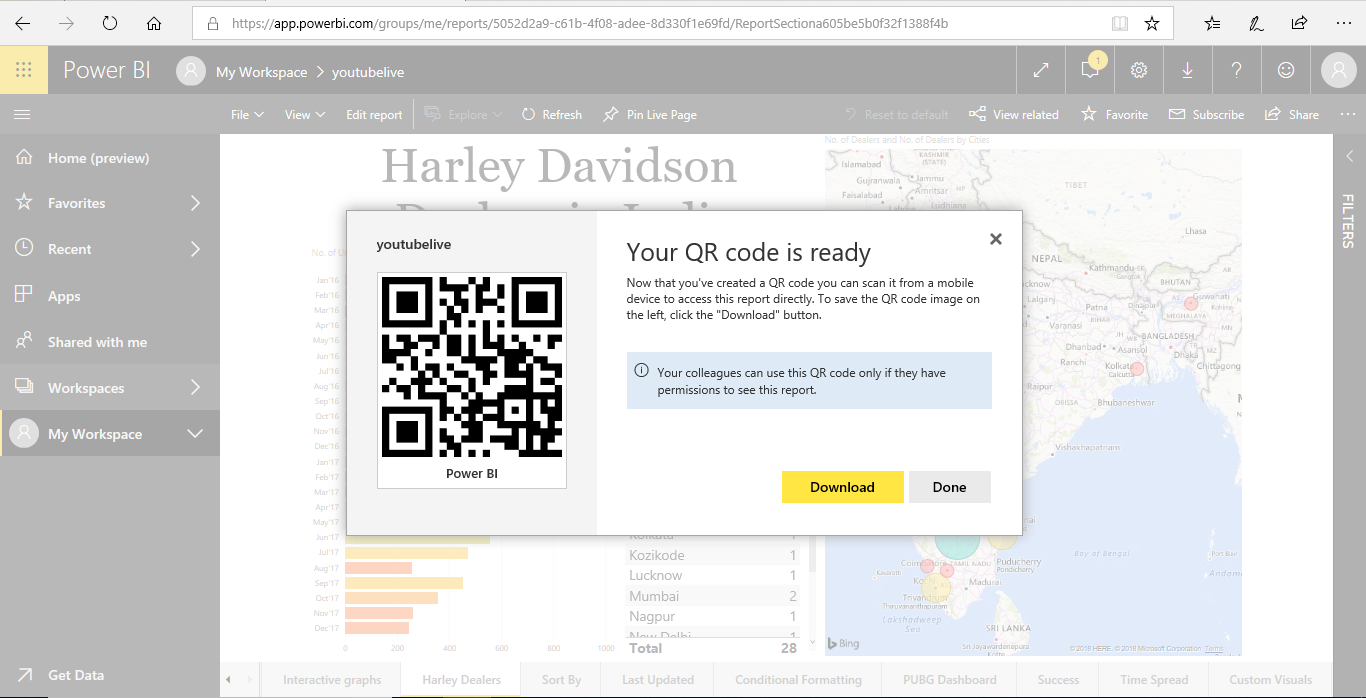Click the browser add notes pen icon

pyautogui.click(x=1256, y=23)
